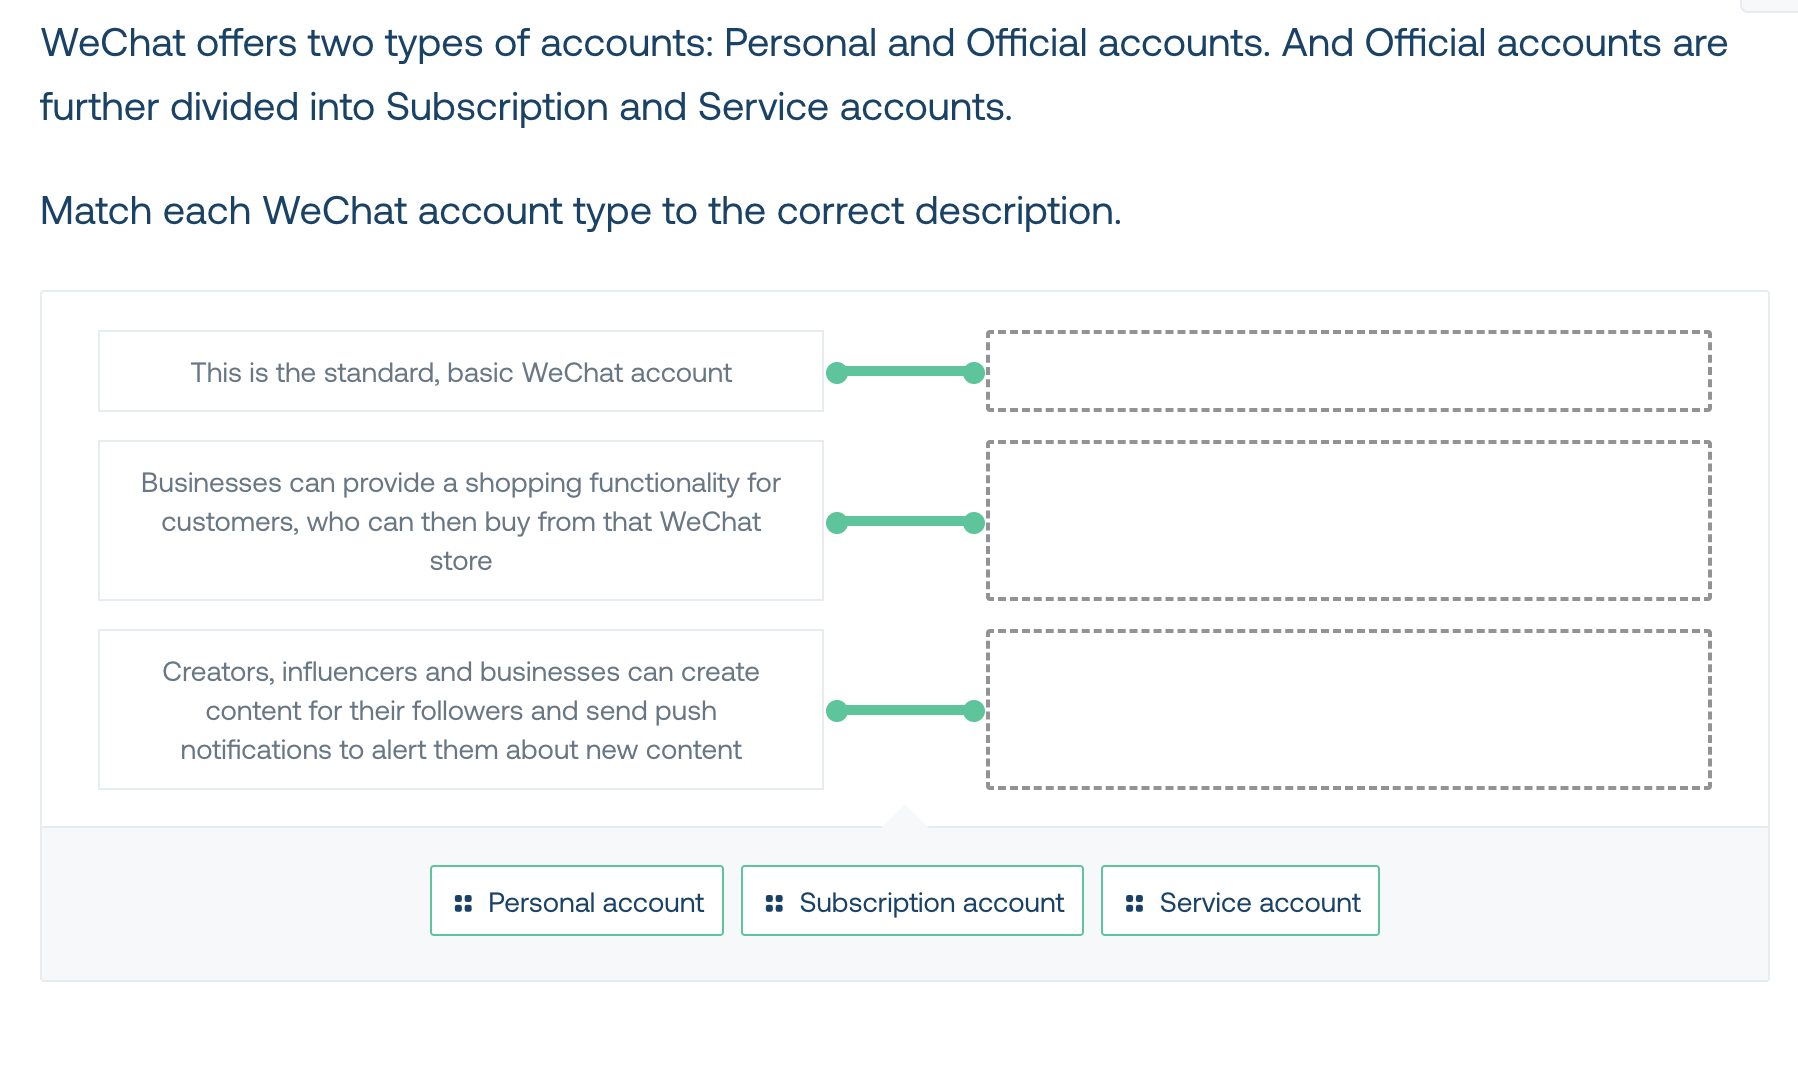Select the Service account answer chip
Screen dimensions: 1798x1088
coord(1240,901)
